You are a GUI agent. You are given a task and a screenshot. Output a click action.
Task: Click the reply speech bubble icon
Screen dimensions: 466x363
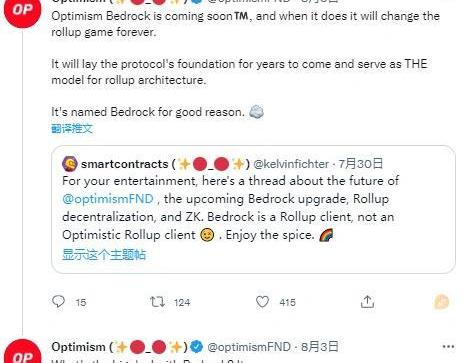pyautogui.click(x=58, y=302)
